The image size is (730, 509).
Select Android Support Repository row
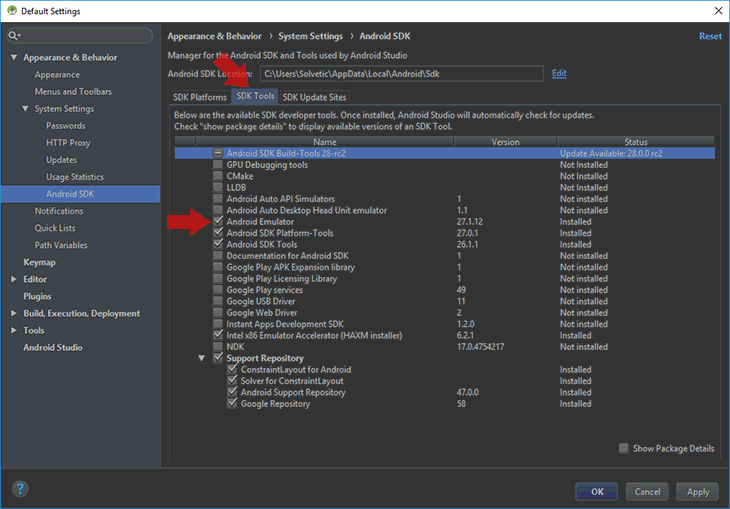445,392
